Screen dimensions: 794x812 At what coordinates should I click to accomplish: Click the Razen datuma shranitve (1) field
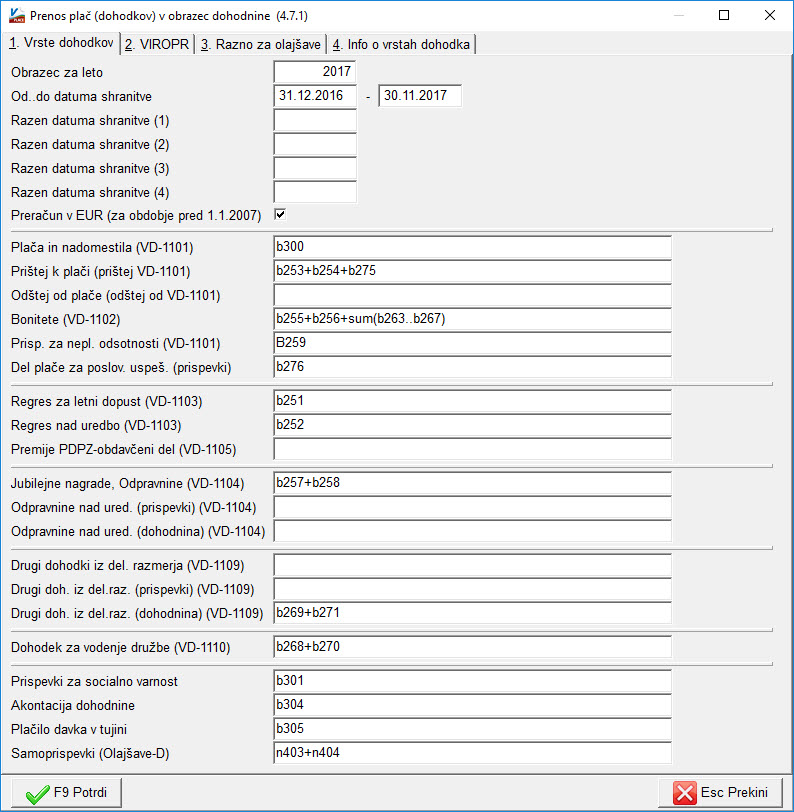point(315,120)
